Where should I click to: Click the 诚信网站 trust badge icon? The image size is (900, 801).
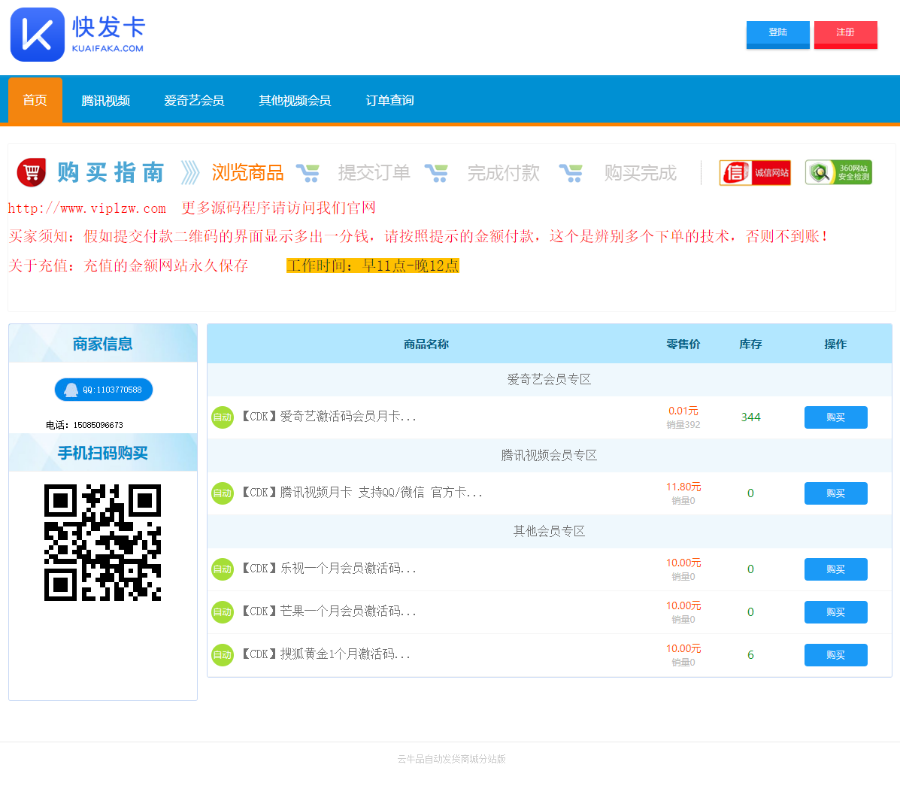coord(754,172)
